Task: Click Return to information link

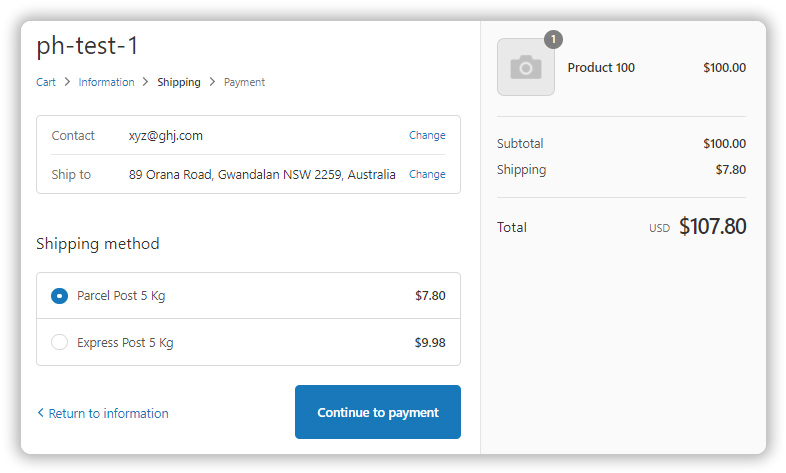Action: pyautogui.click(x=108, y=413)
